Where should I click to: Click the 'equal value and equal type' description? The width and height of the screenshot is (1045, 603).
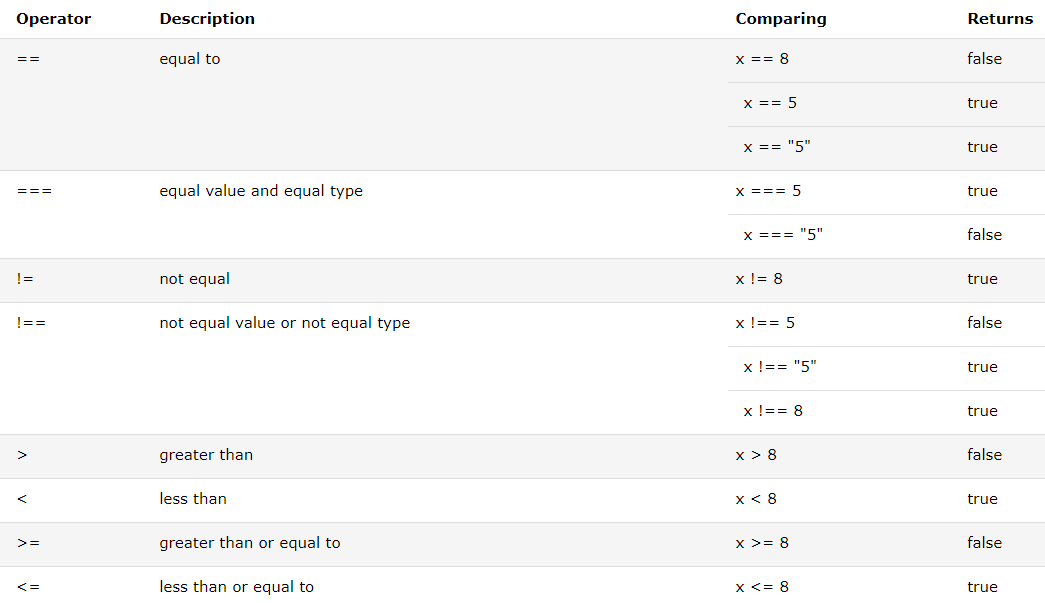pos(261,191)
